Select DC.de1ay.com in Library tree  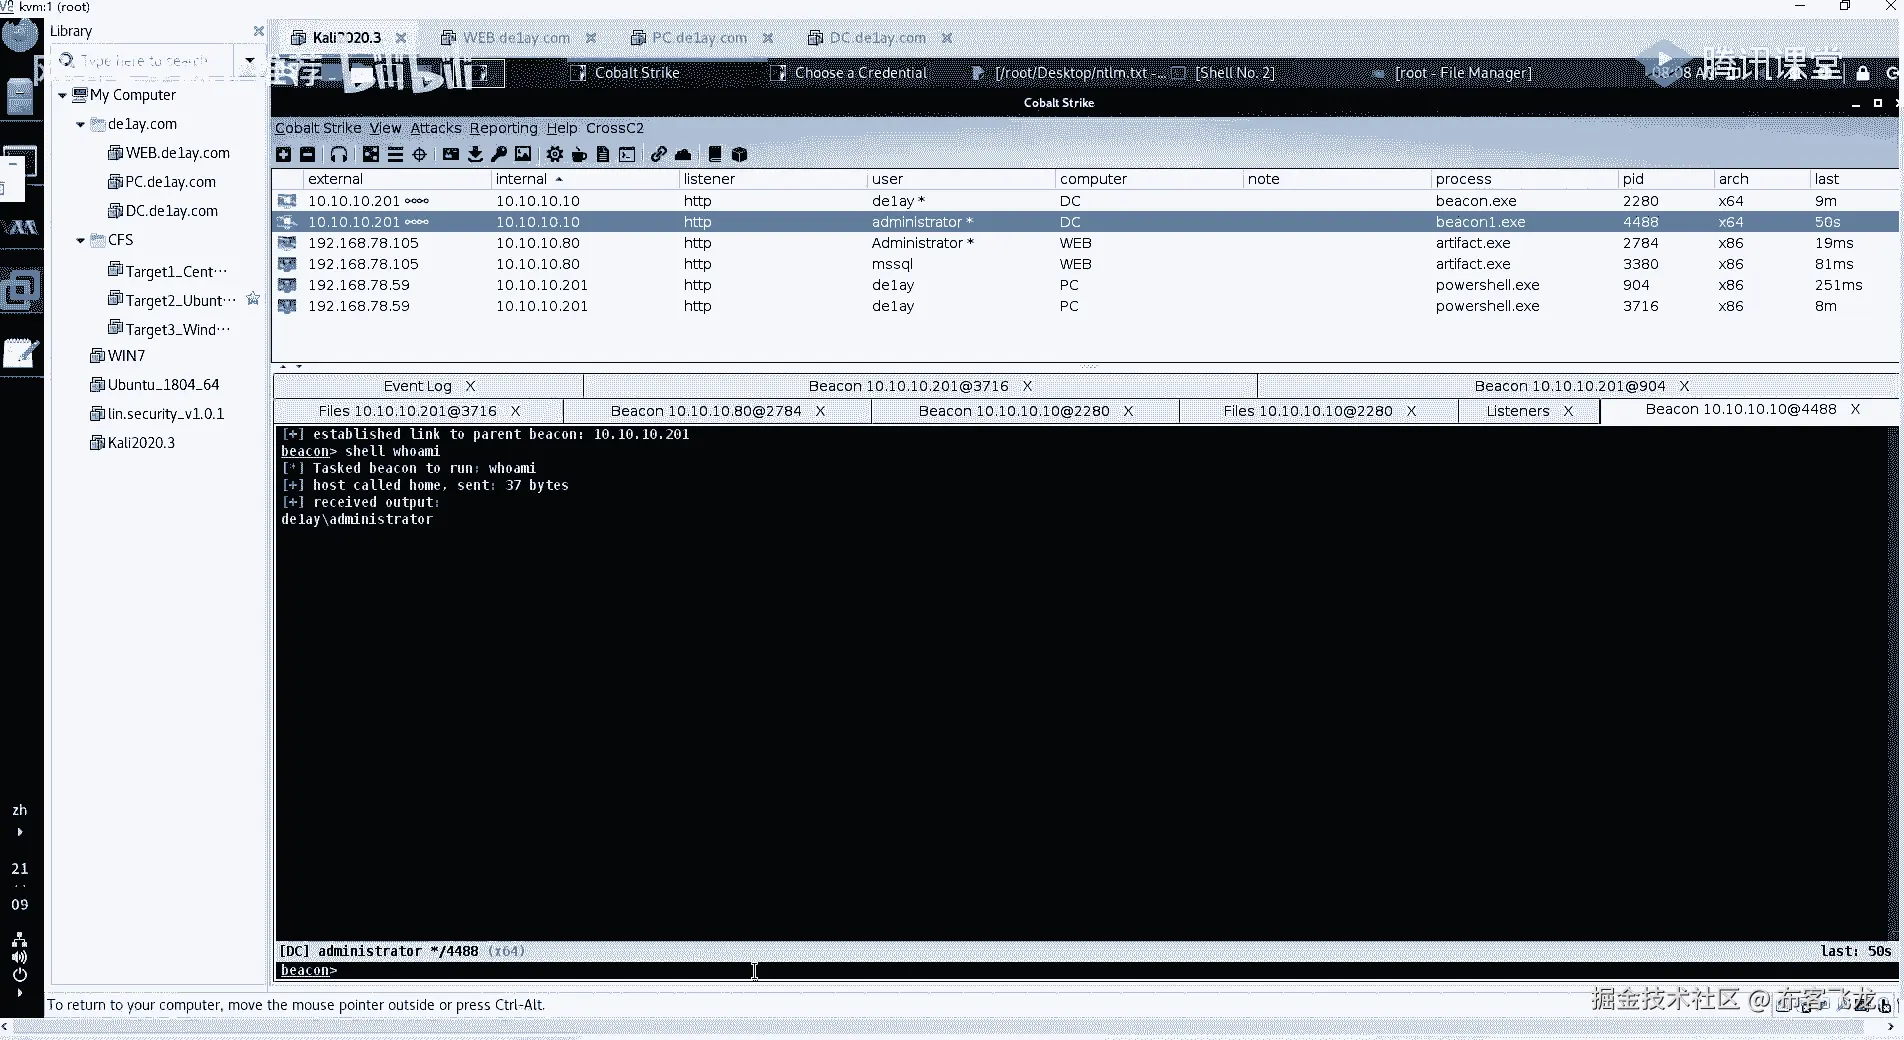[x=172, y=211]
